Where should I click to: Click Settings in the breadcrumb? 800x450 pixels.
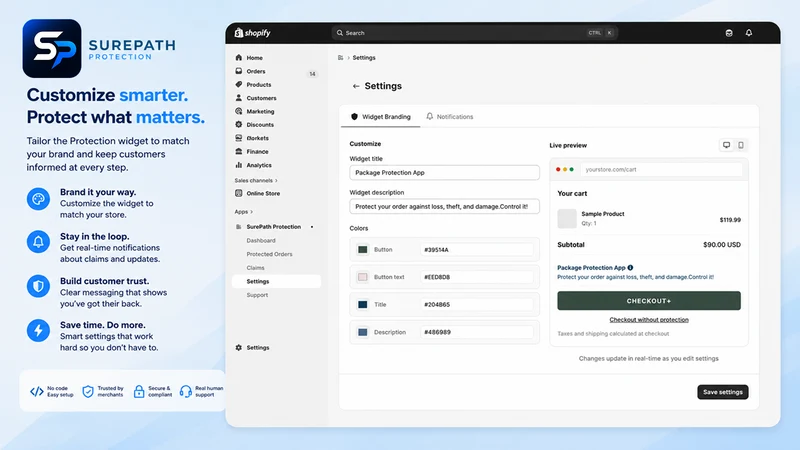(x=364, y=58)
